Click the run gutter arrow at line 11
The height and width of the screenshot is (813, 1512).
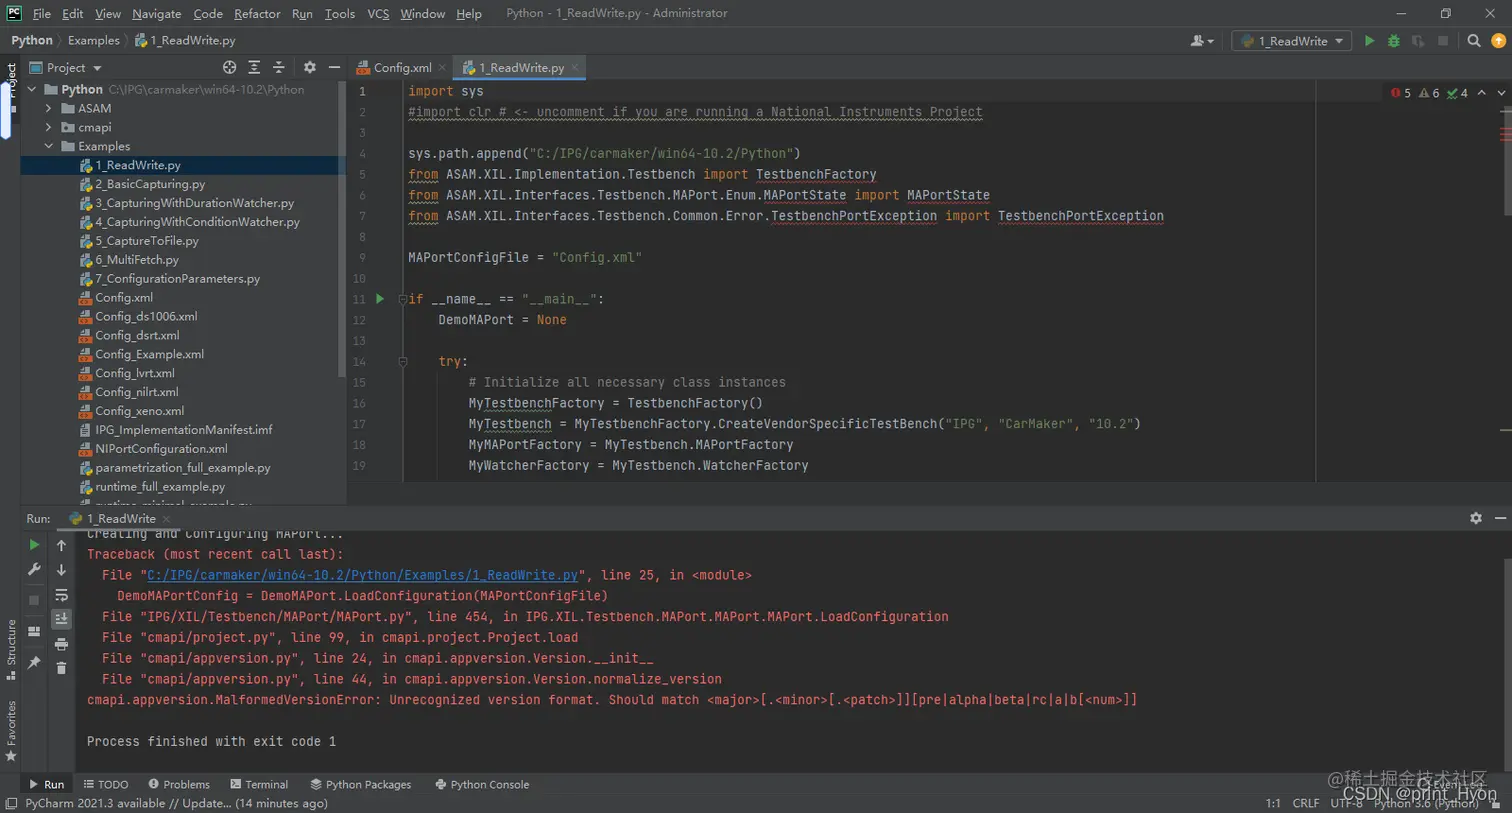coord(380,299)
